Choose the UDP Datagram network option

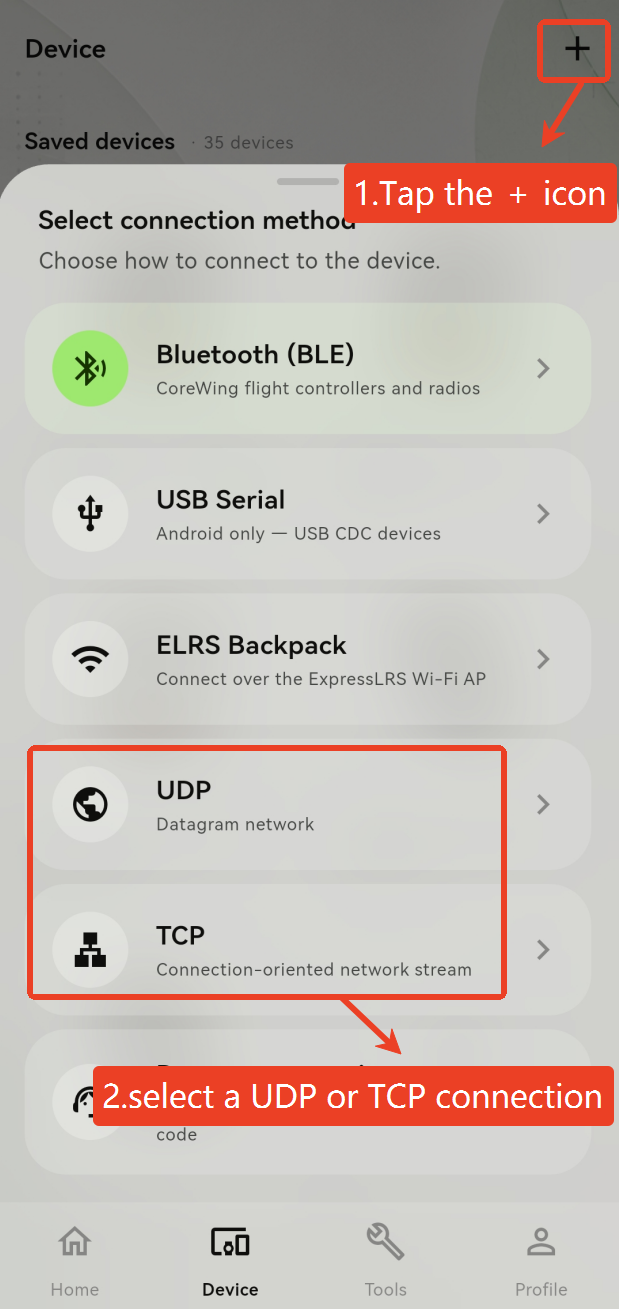coord(308,804)
